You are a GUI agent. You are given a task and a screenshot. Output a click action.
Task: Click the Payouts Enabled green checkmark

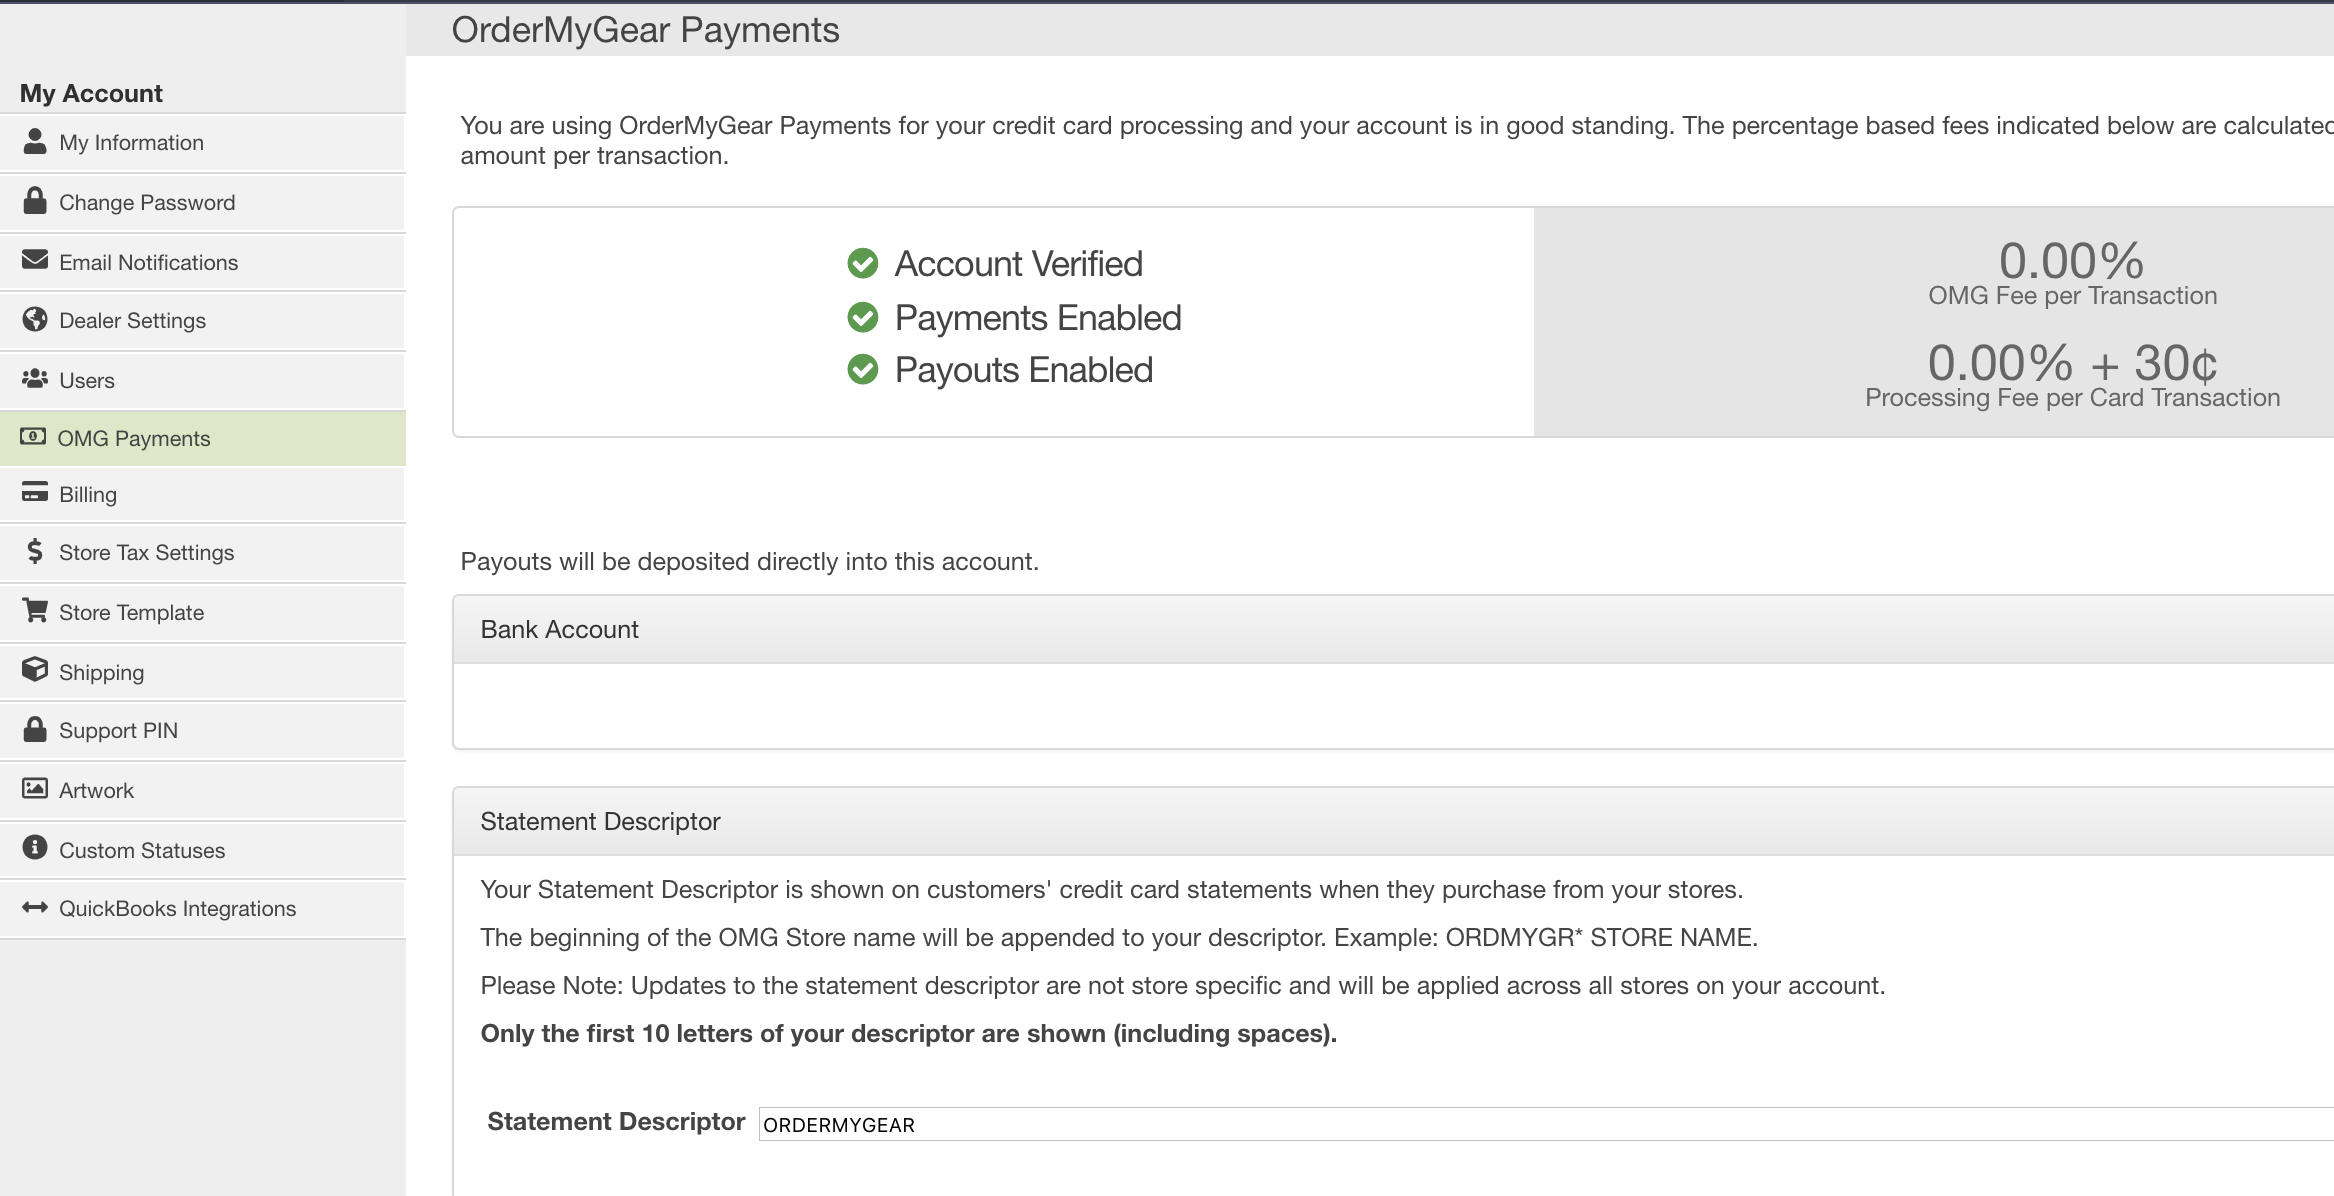(x=863, y=369)
